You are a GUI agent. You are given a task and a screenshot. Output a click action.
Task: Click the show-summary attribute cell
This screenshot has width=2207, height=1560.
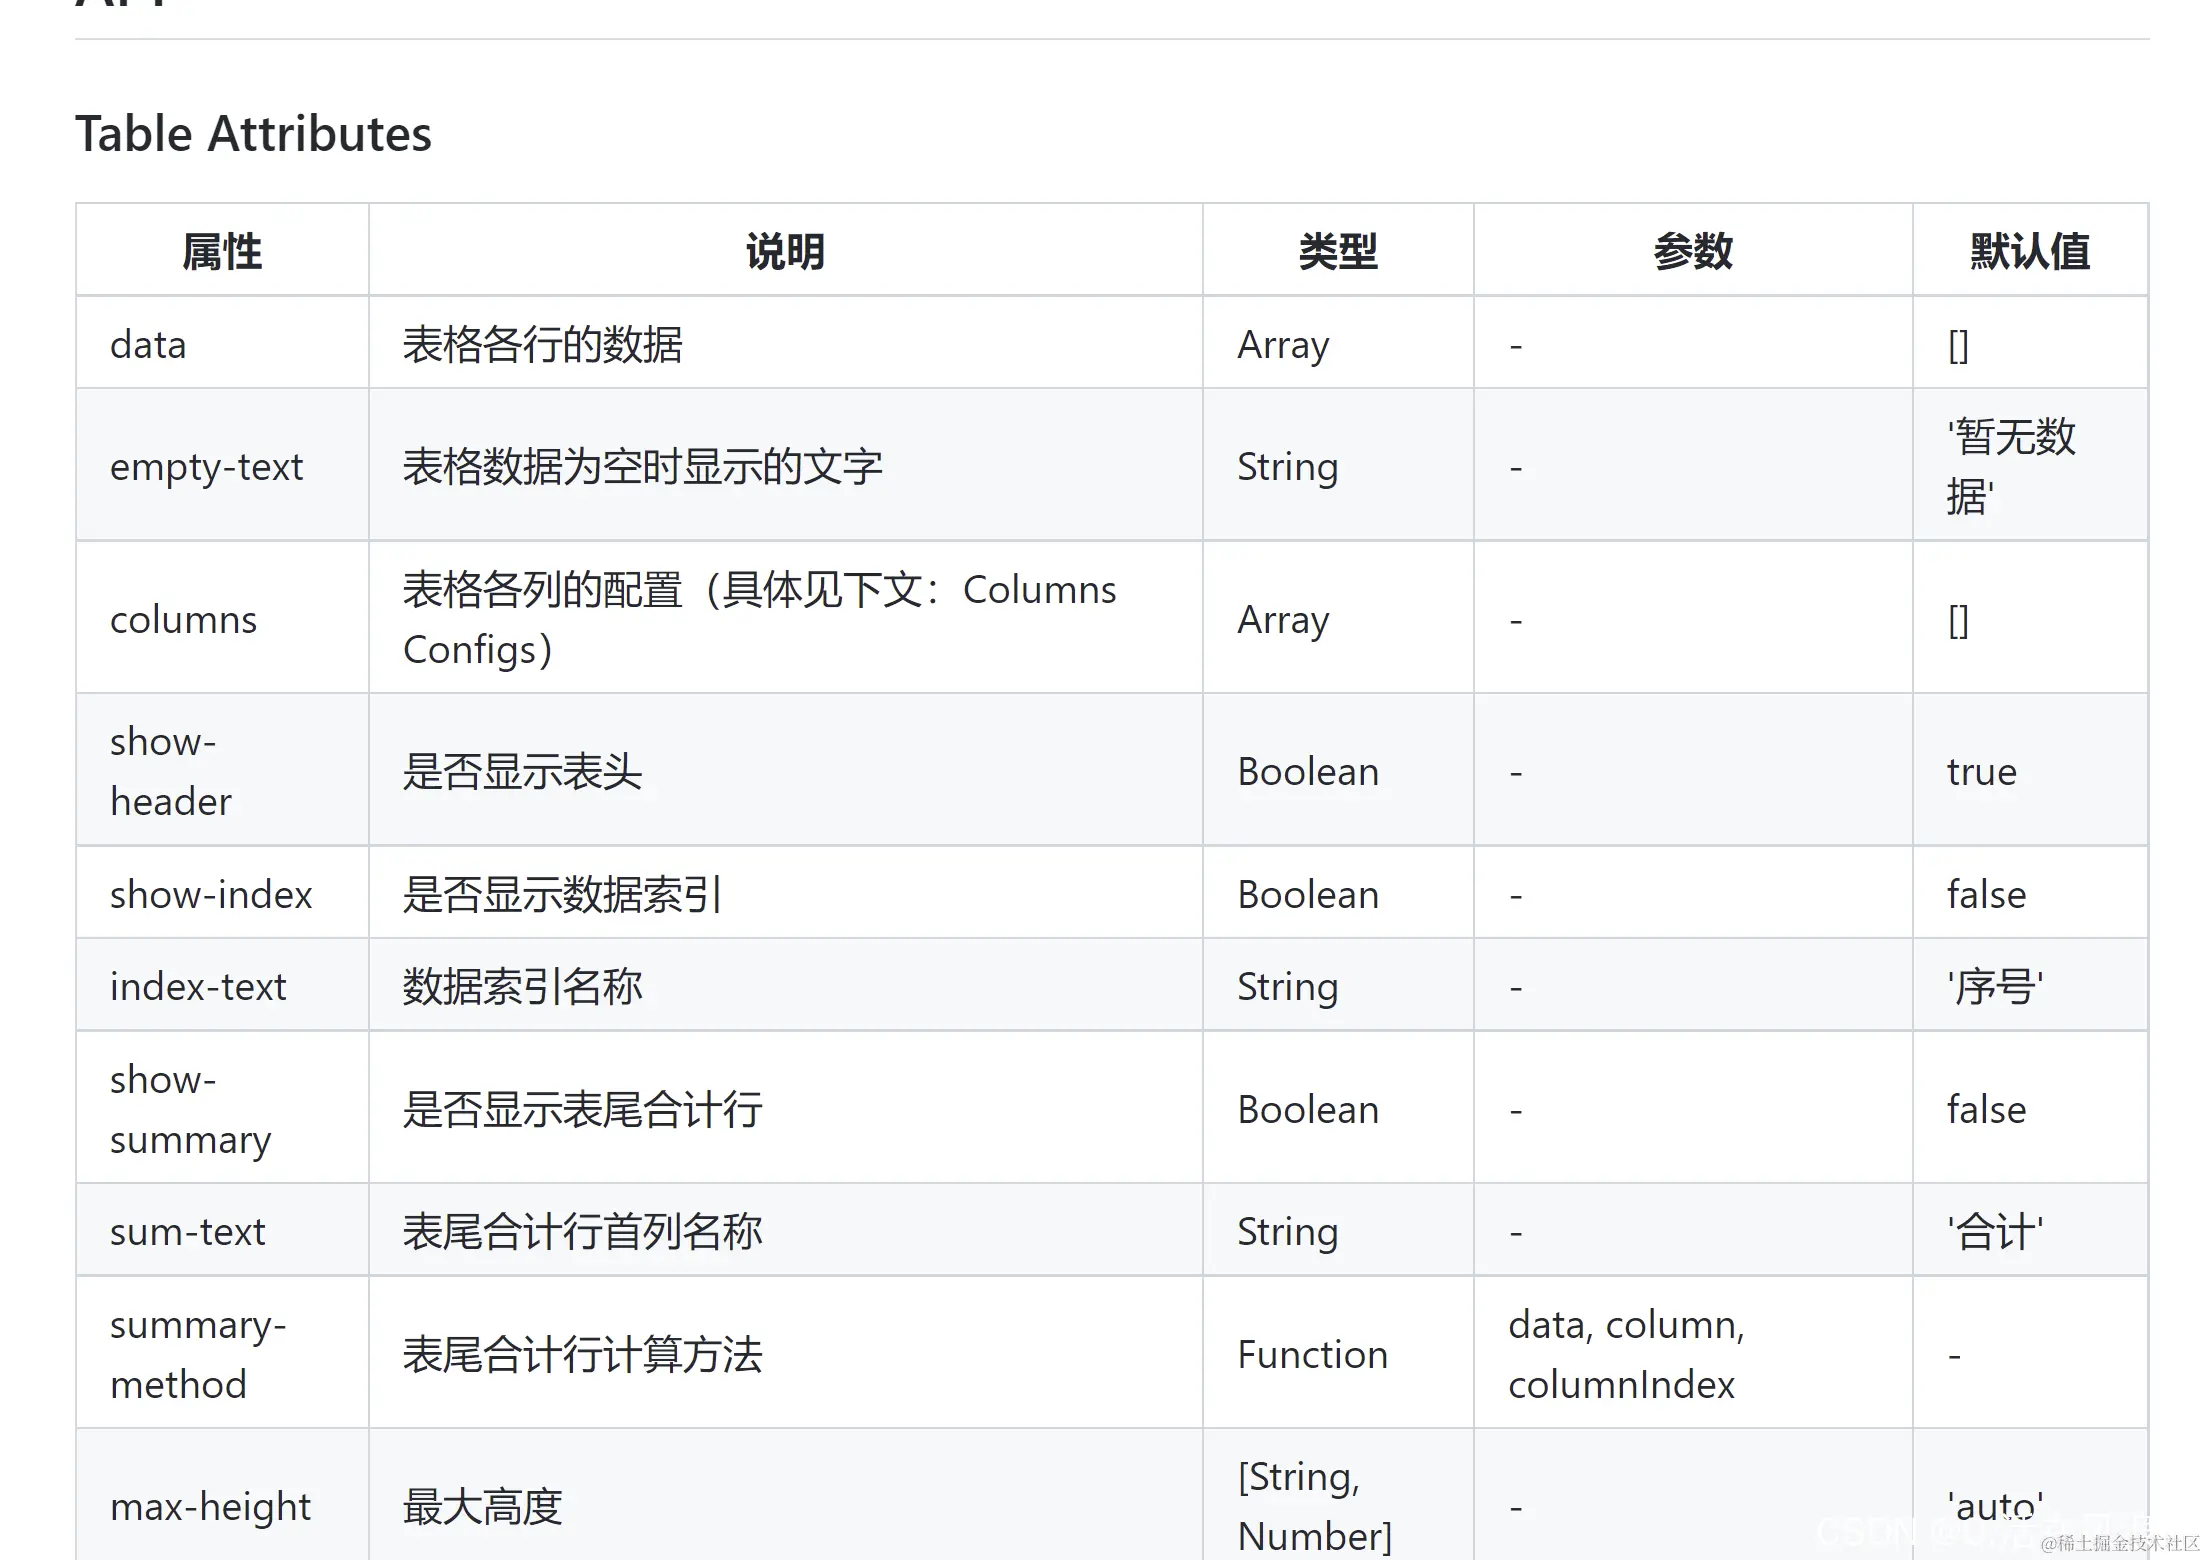pos(190,1110)
